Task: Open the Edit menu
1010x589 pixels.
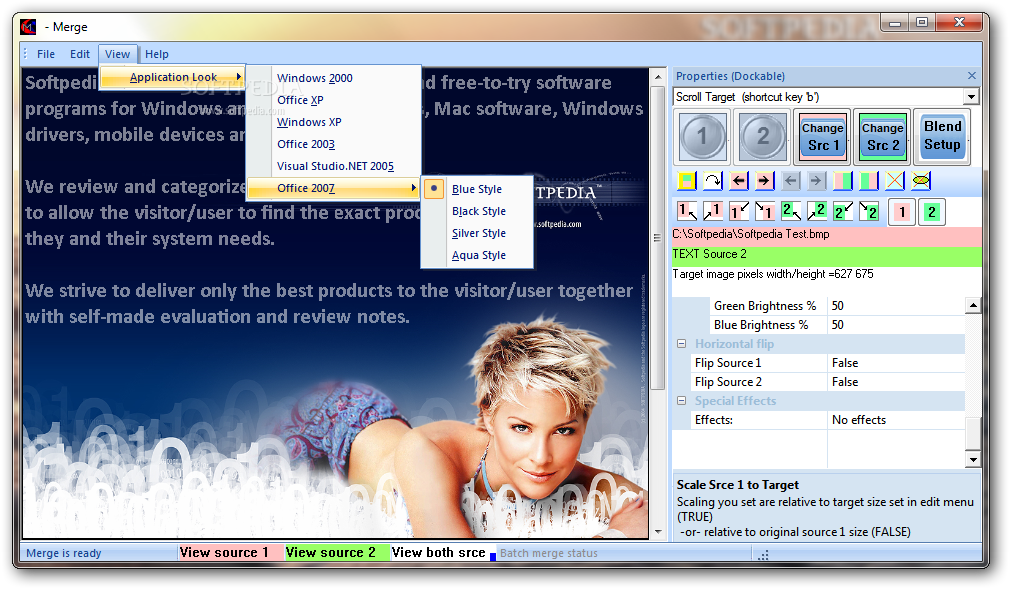Action: (80, 54)
